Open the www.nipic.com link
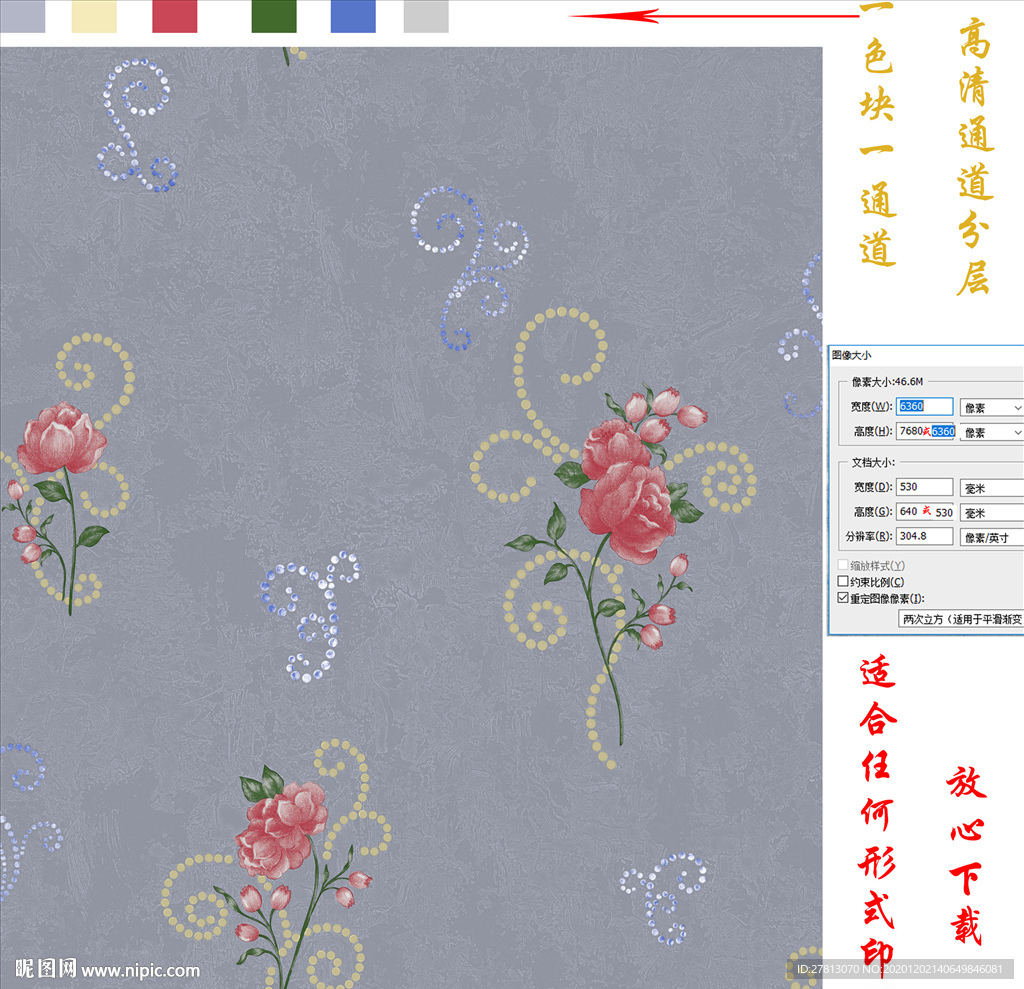Image resolution: width=1024 pixels, height=989 pixels. (x=141, y=970)
